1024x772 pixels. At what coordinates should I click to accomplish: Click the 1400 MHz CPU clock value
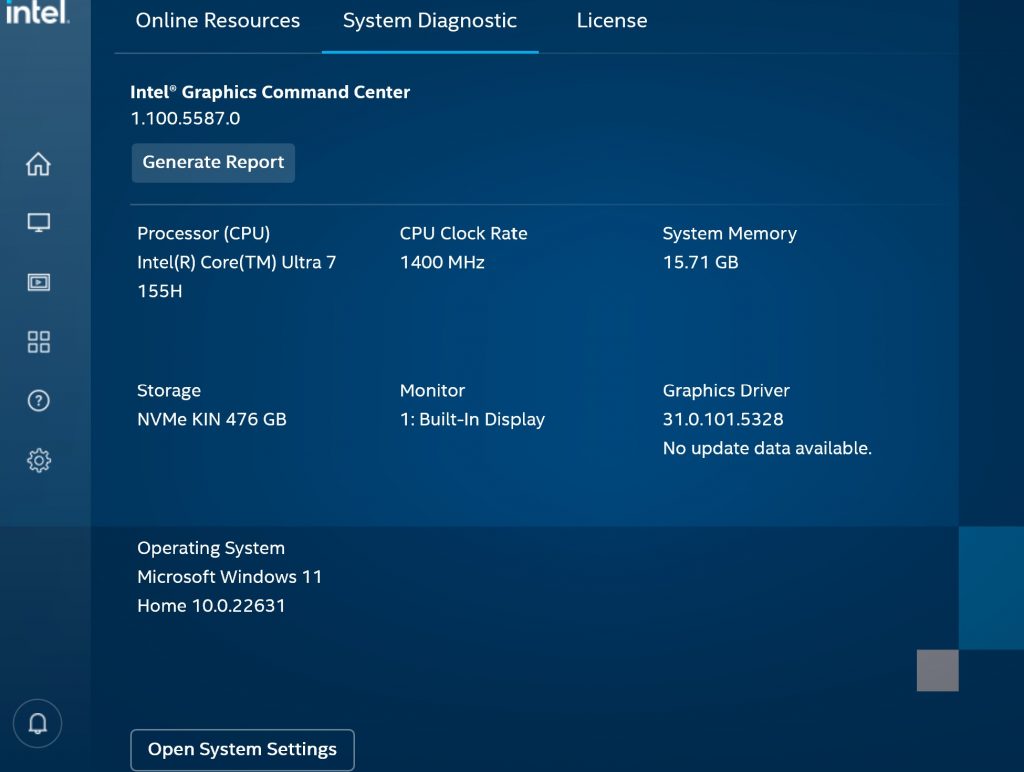442,263
